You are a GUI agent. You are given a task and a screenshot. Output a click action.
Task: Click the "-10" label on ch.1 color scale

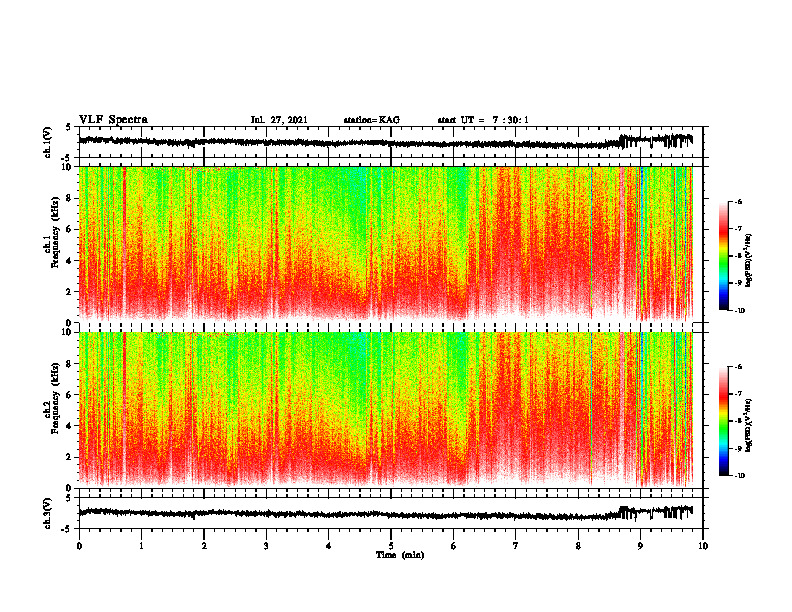739,310
